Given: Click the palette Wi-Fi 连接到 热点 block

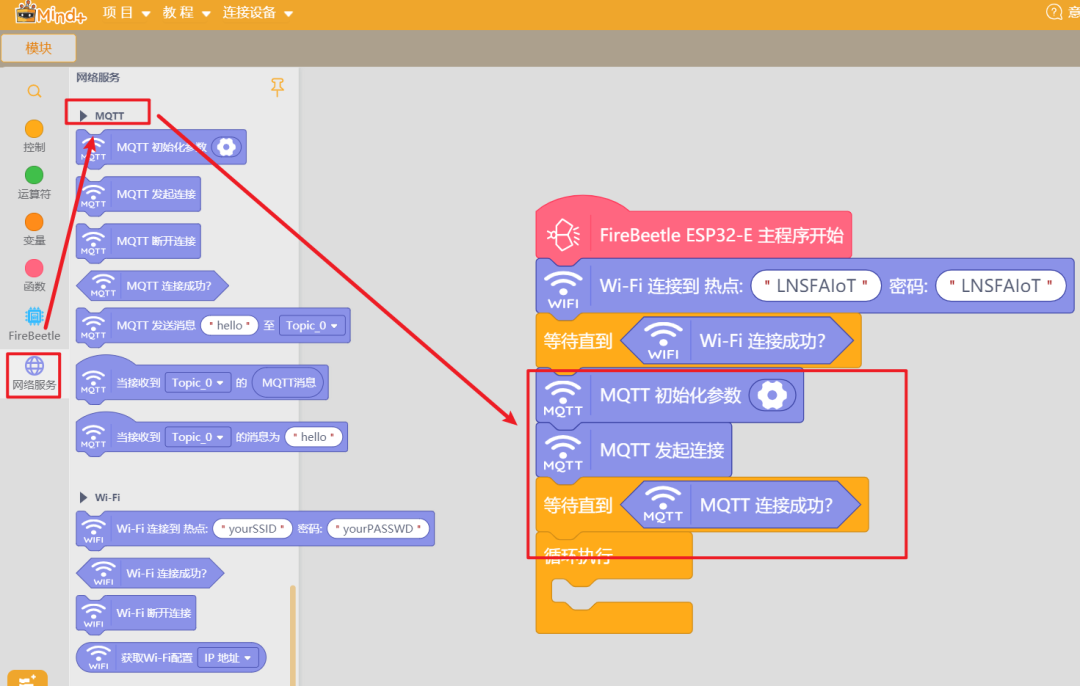Looking at the screenshot, I should (x=255, y=530).
